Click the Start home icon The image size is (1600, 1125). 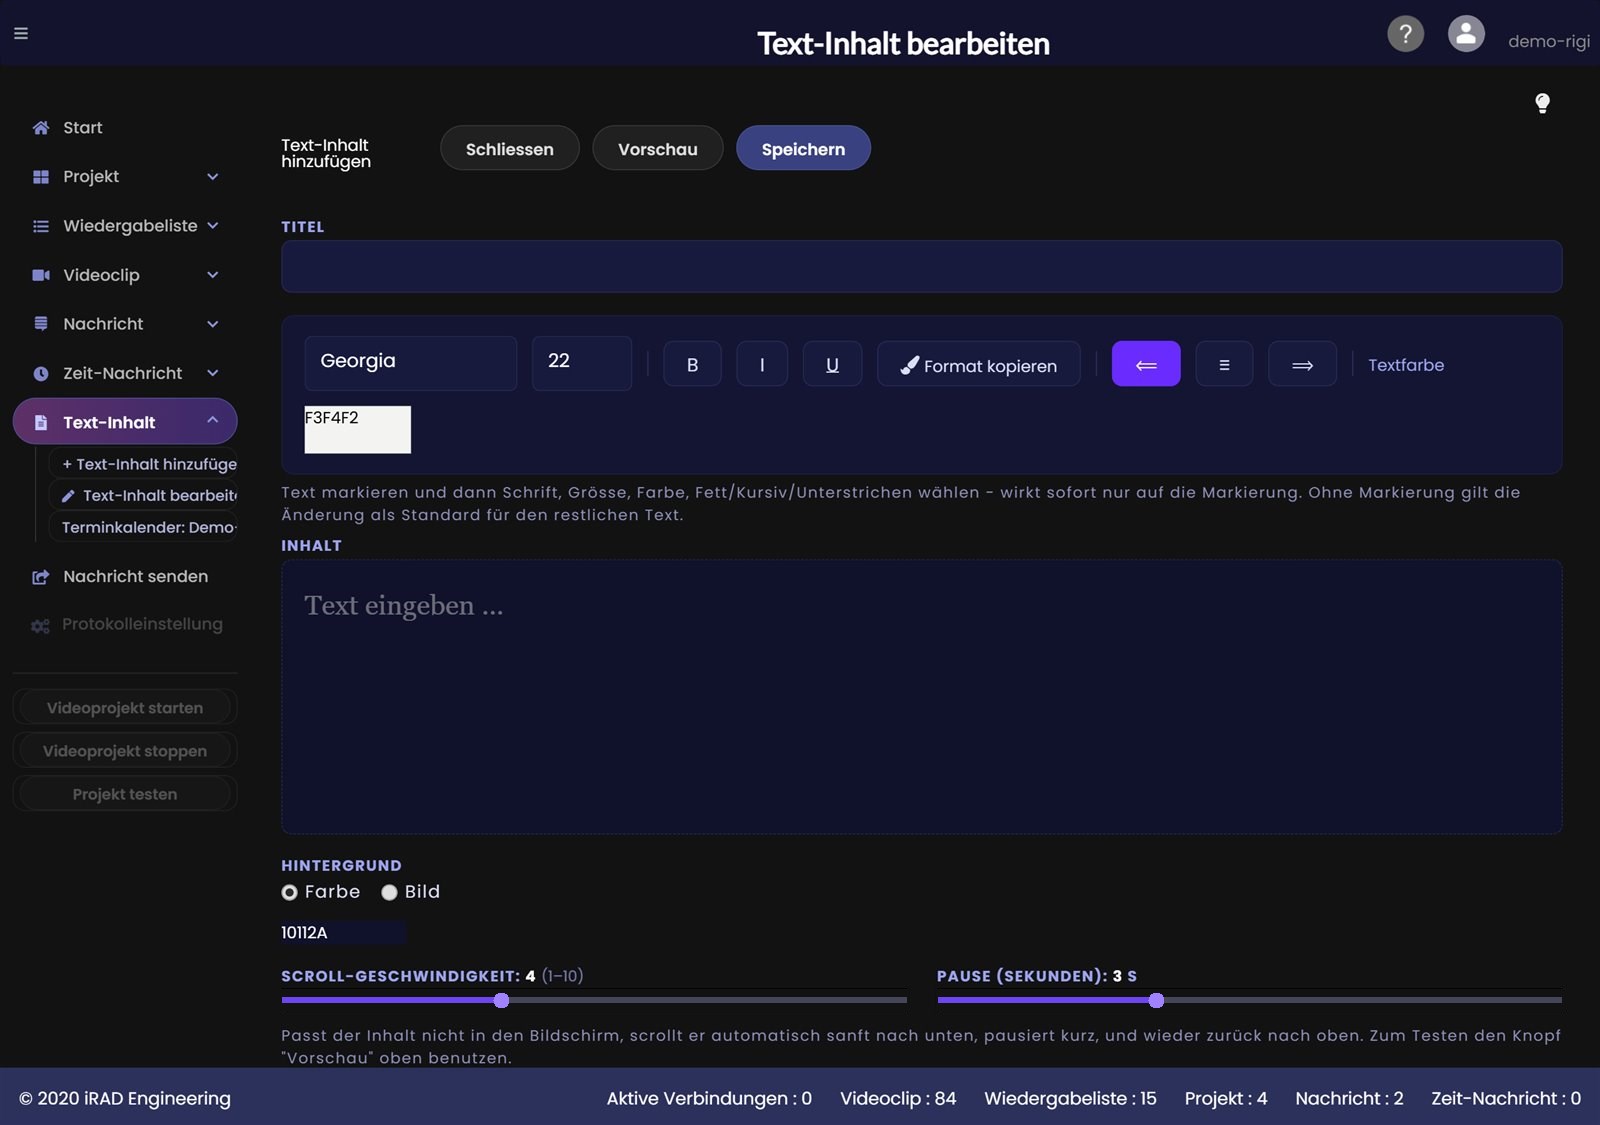41,128
